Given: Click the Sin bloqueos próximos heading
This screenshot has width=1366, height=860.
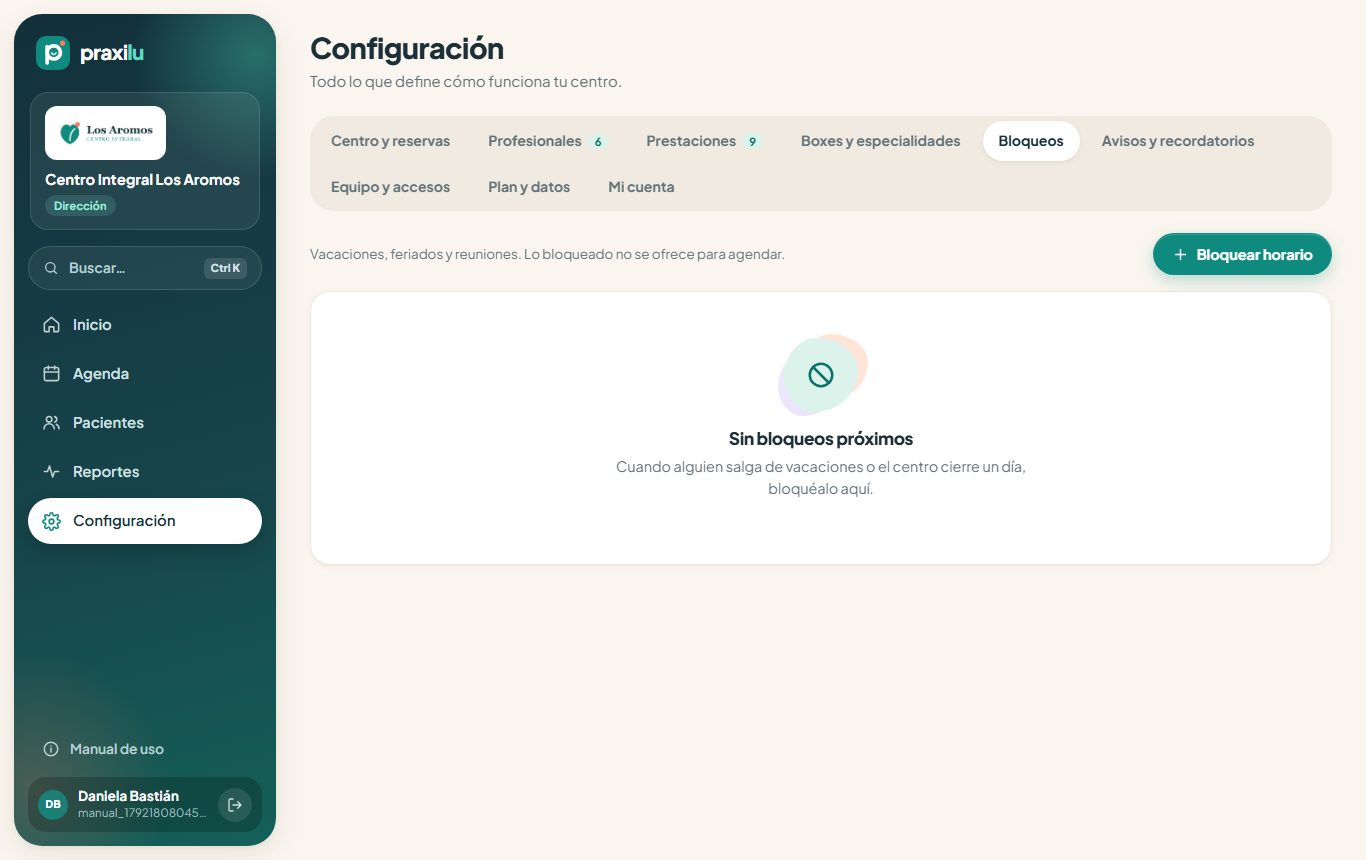Looking at the screenshot, I should pos(821,439).
